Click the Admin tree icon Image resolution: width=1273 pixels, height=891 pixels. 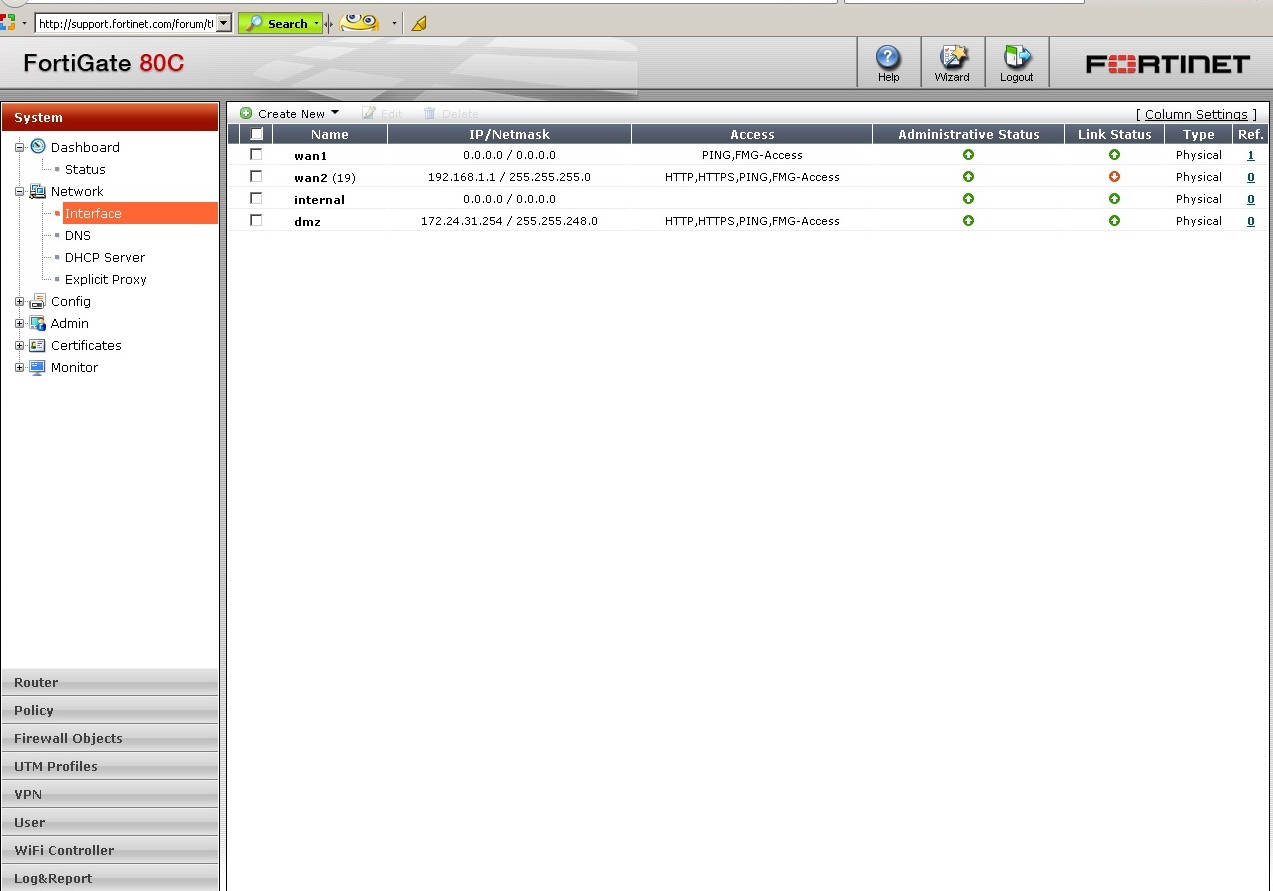(38, 323)
